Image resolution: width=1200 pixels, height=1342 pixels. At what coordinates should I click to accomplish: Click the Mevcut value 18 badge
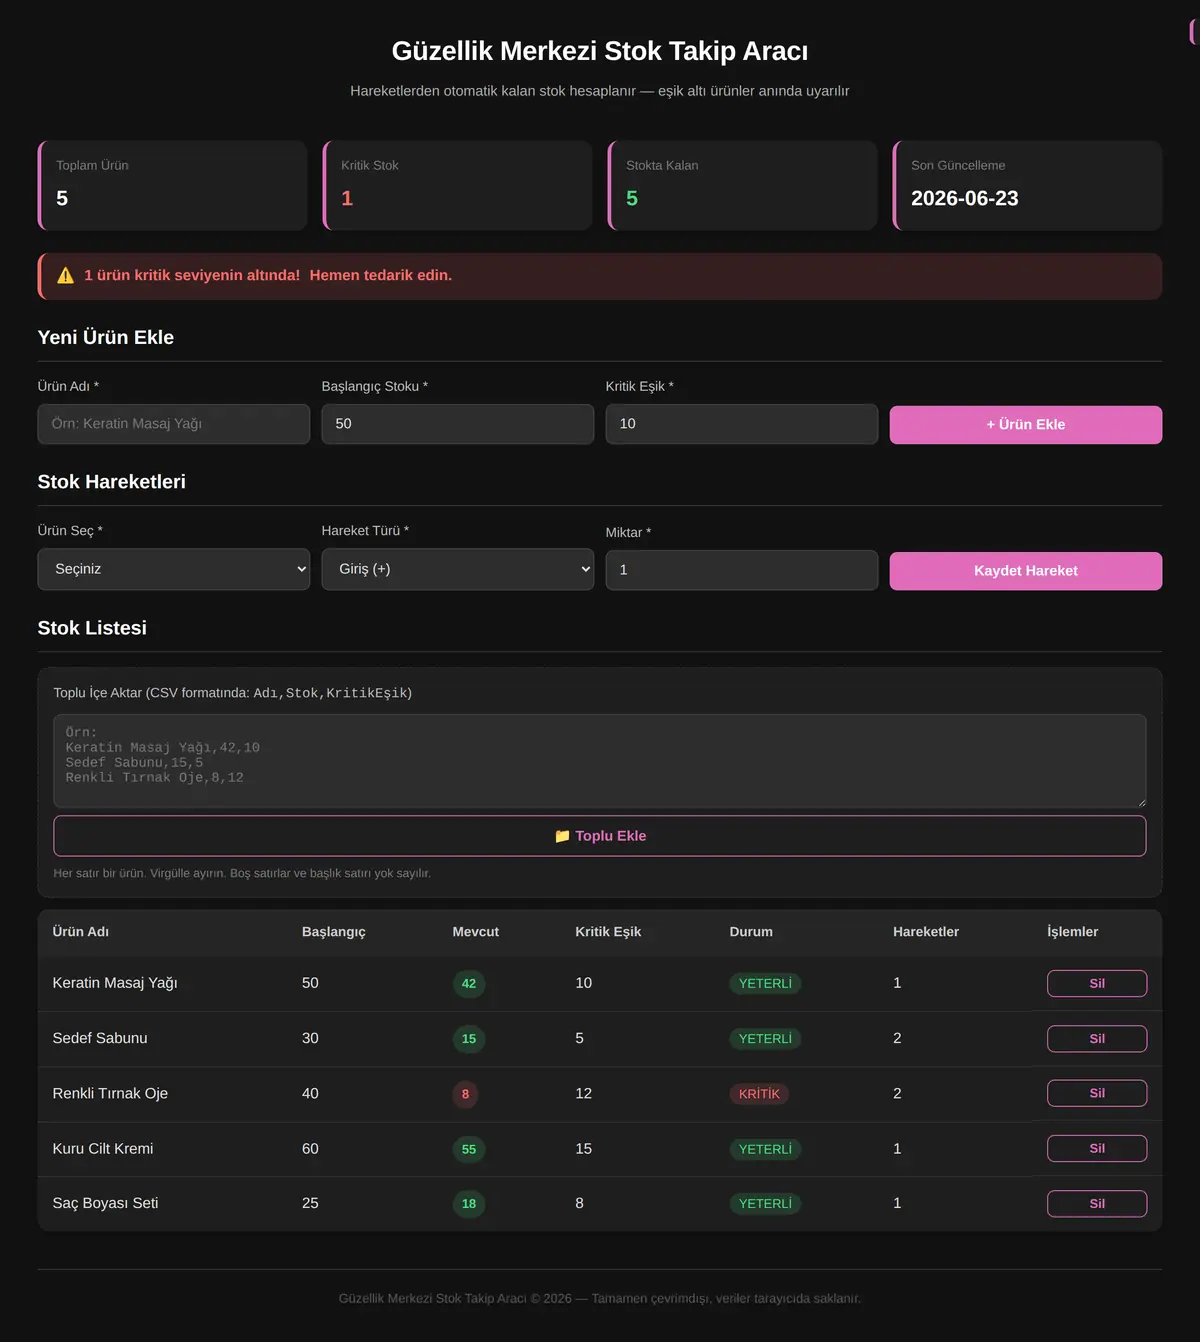point(469,1204)
